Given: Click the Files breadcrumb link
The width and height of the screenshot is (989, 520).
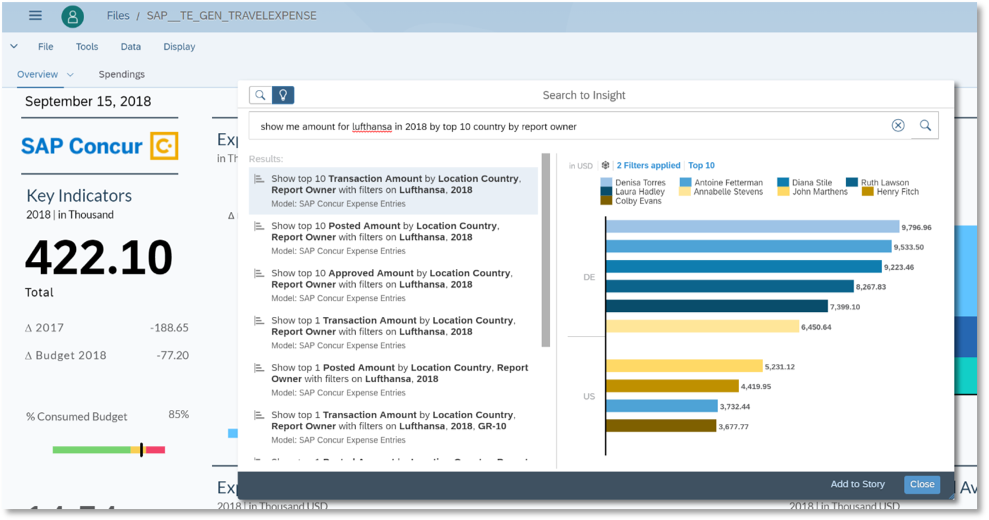Looking at the screenshot, I should click(x=118, y=16).
